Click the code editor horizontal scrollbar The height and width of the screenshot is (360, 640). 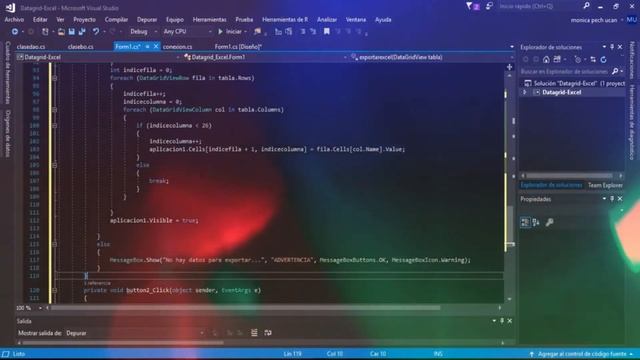[245, 308]
